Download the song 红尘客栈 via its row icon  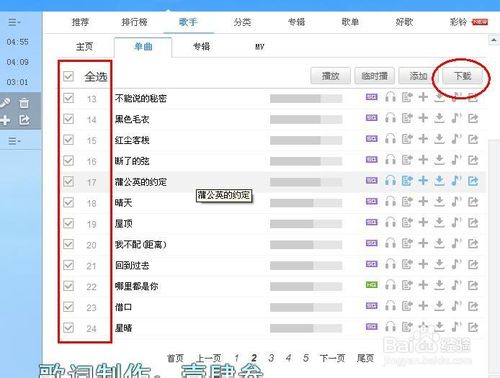[x=439, y=139]
